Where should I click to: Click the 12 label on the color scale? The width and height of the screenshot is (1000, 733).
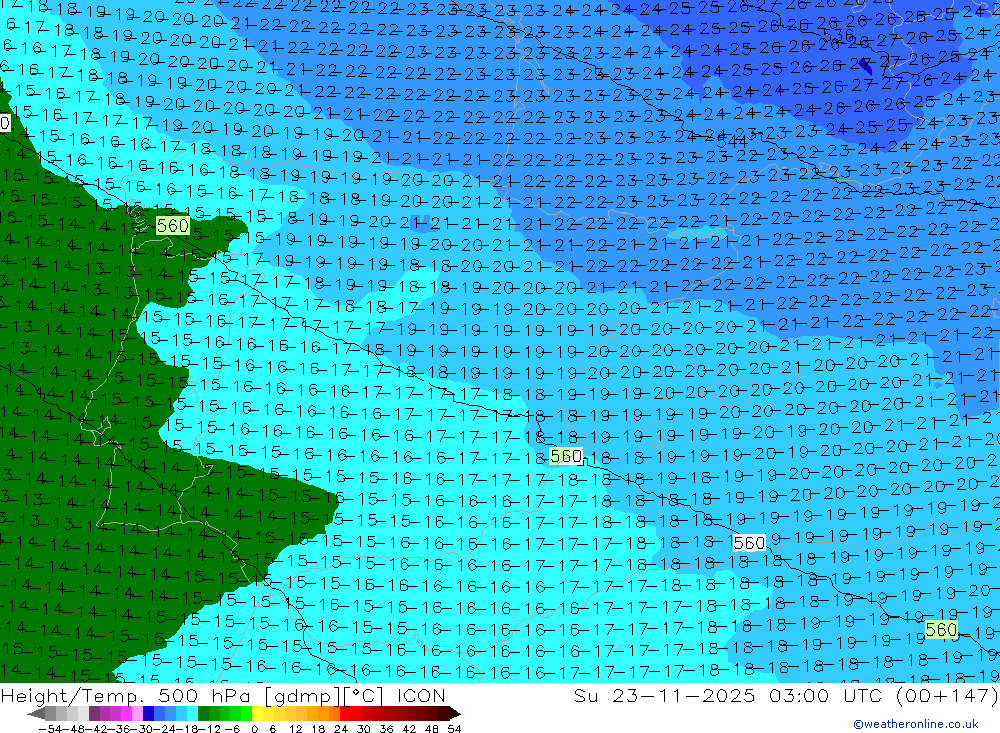(296, 729)
